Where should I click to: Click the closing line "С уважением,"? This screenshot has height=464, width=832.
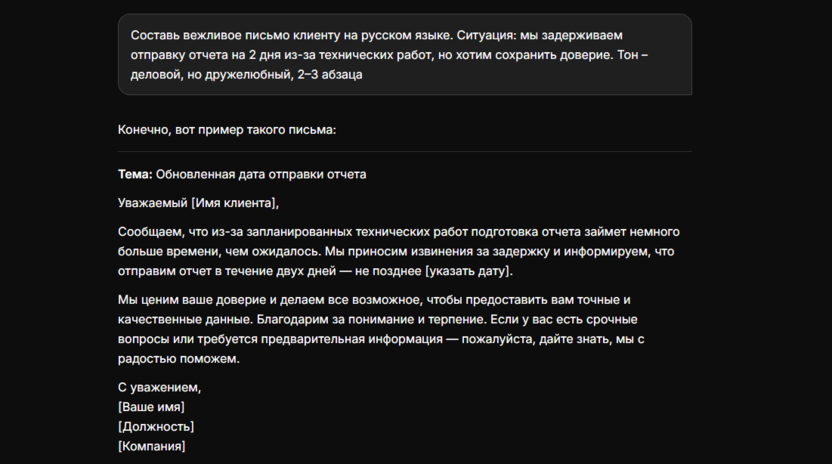[160, 387]
